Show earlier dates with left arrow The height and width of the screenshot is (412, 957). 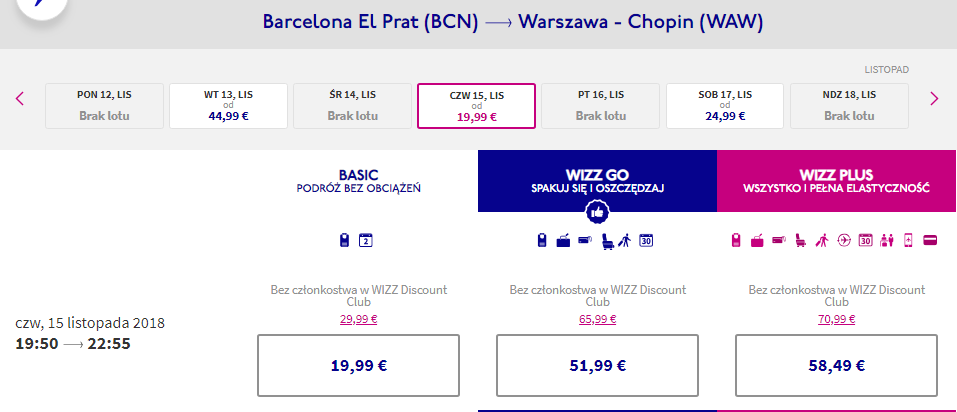pos(20,98)
